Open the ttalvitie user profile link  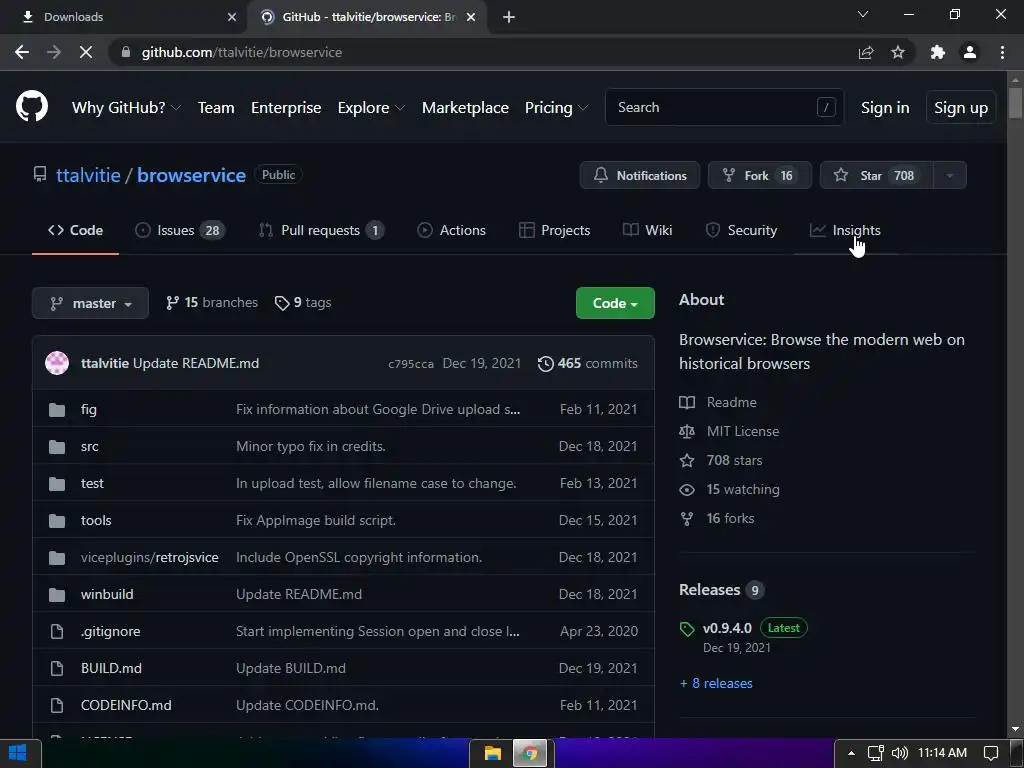[88, 176]
